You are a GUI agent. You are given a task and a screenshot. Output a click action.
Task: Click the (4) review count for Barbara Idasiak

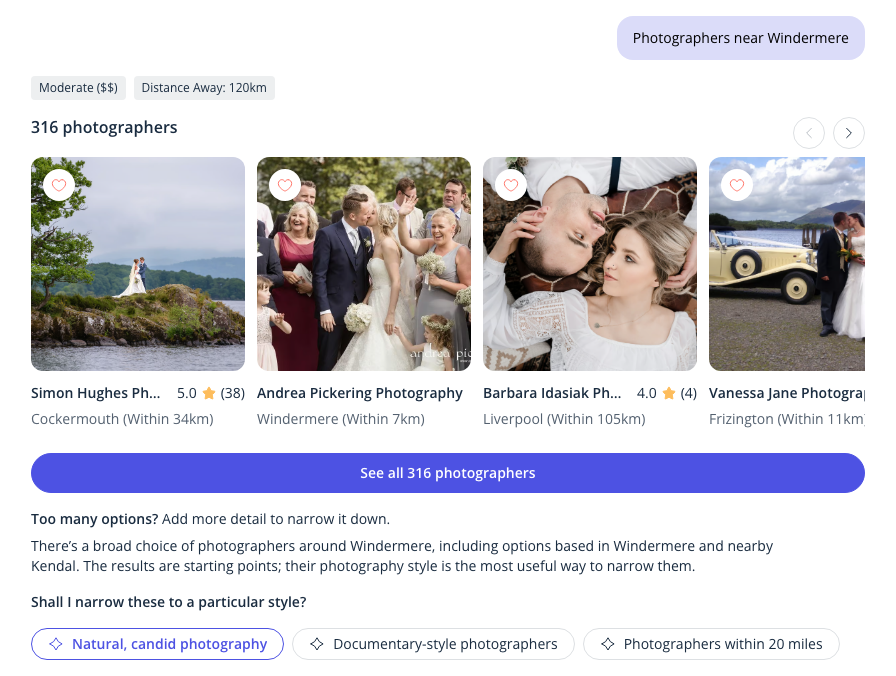689,393
